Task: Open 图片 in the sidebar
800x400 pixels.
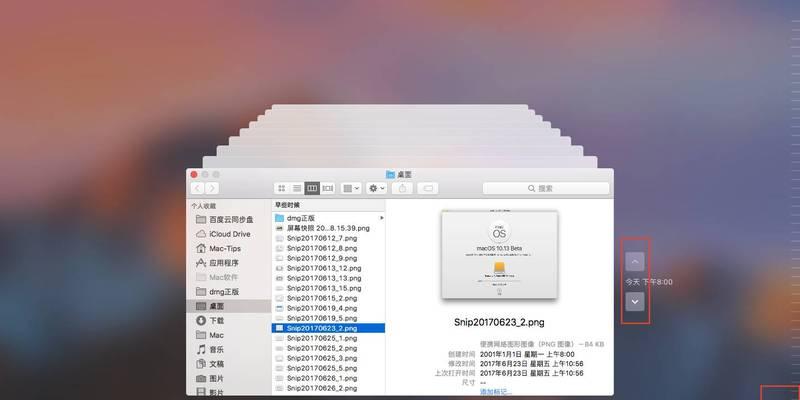Action: [x=229, y=379]
